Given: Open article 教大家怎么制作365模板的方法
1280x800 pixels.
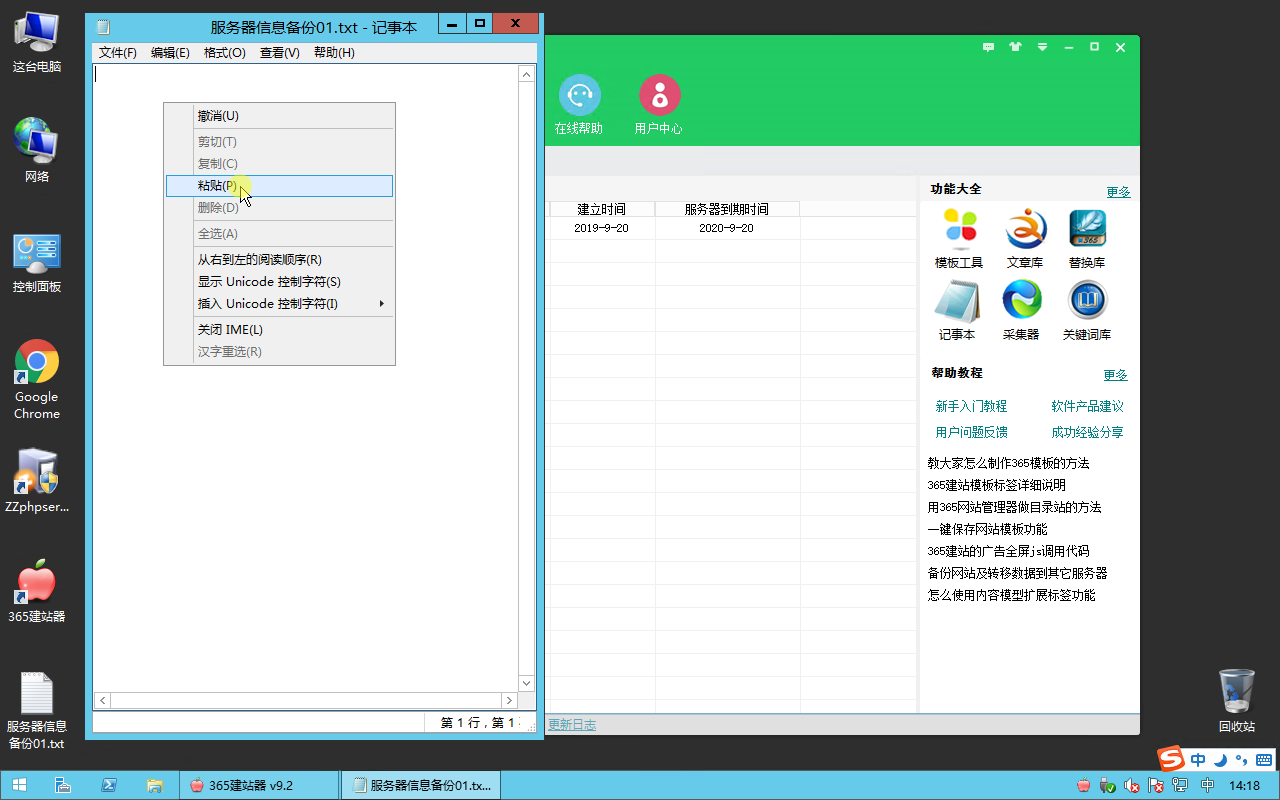Looking at the screenshot, I should [1008, 463].
